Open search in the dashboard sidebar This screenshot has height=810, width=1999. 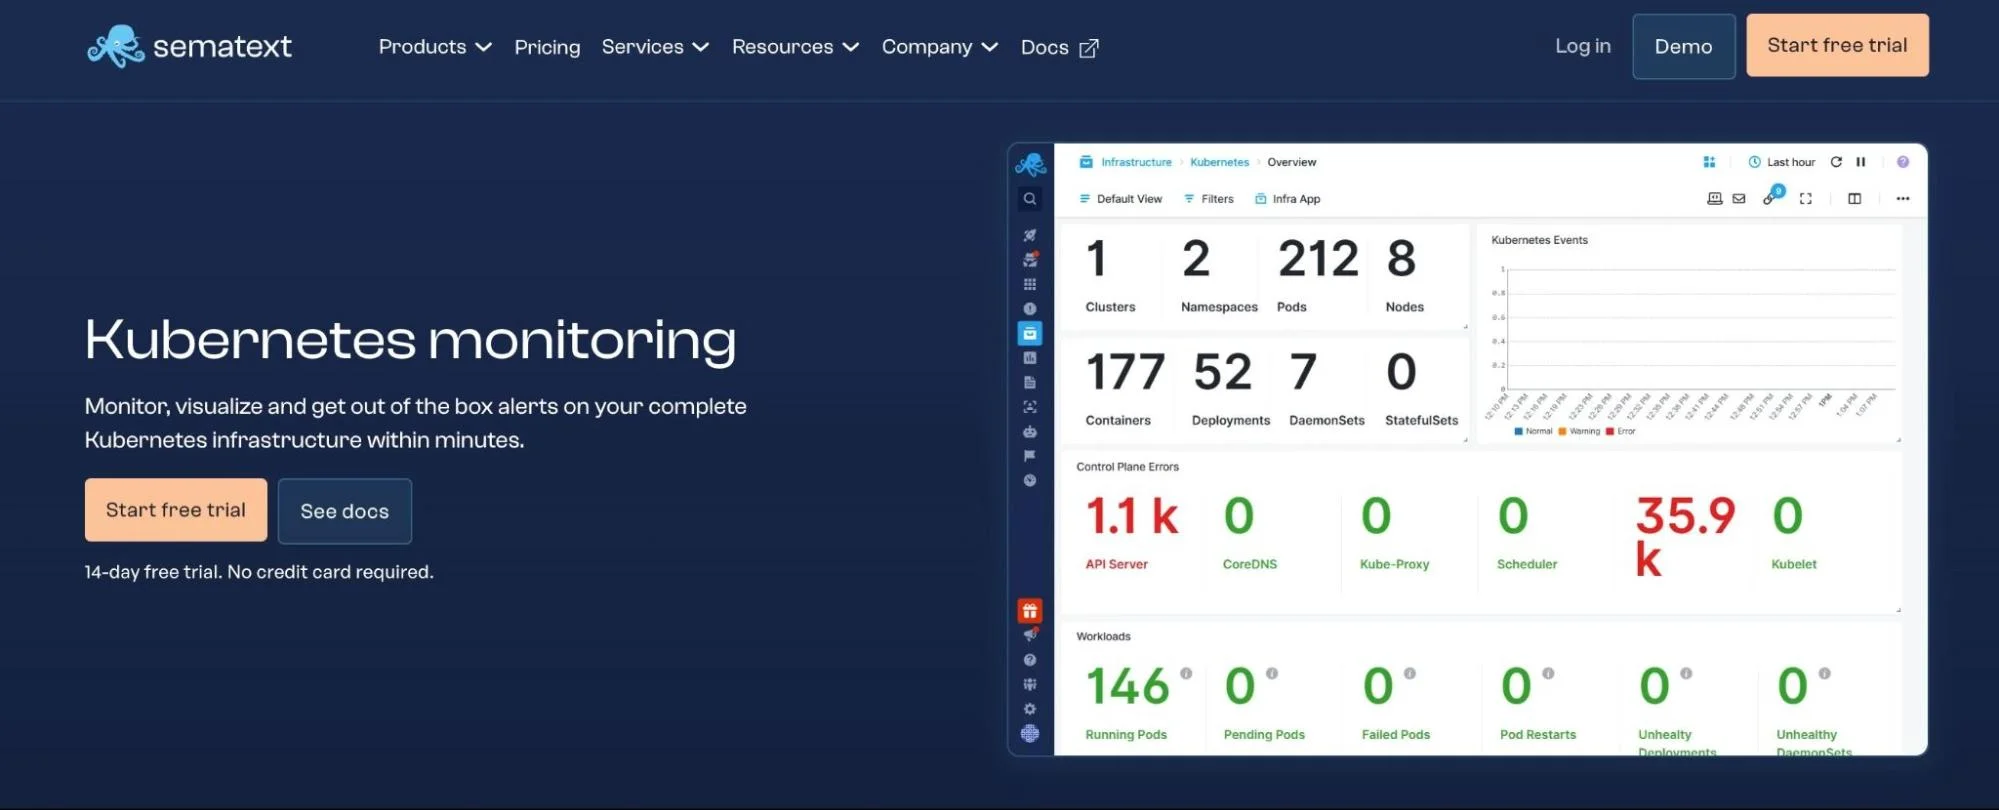pos(1030,199)
